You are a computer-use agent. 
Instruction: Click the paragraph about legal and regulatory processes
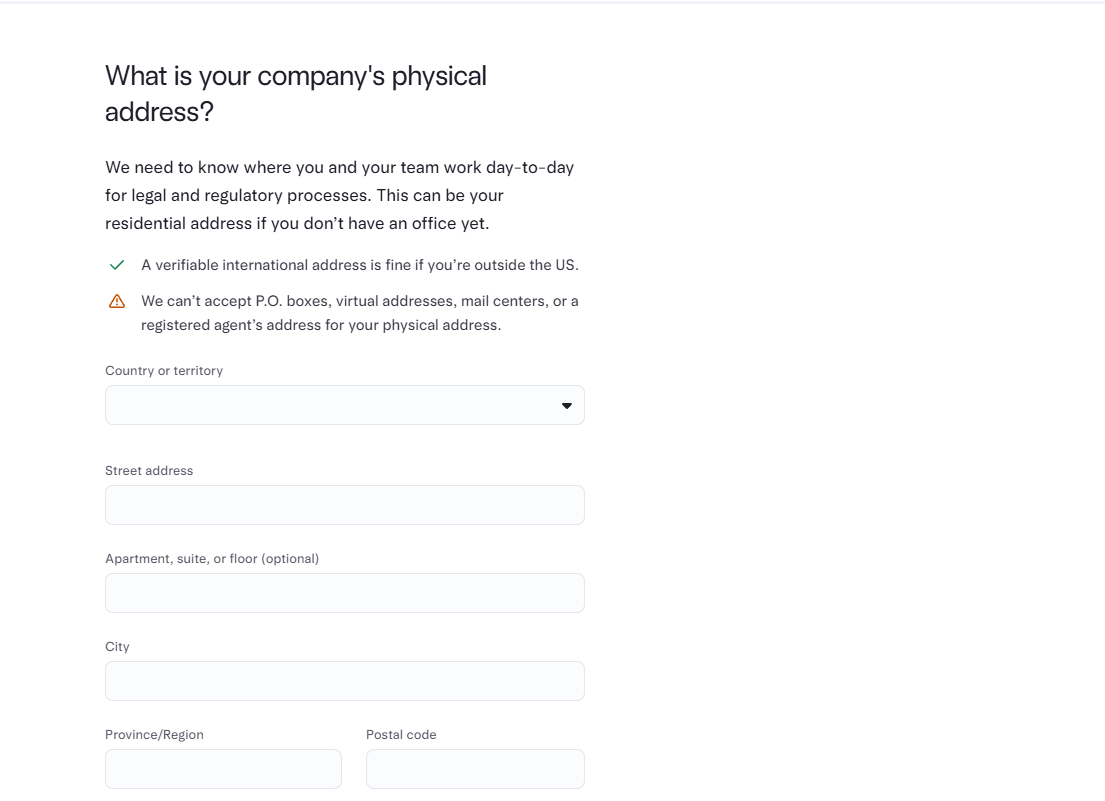click(340, 195)
